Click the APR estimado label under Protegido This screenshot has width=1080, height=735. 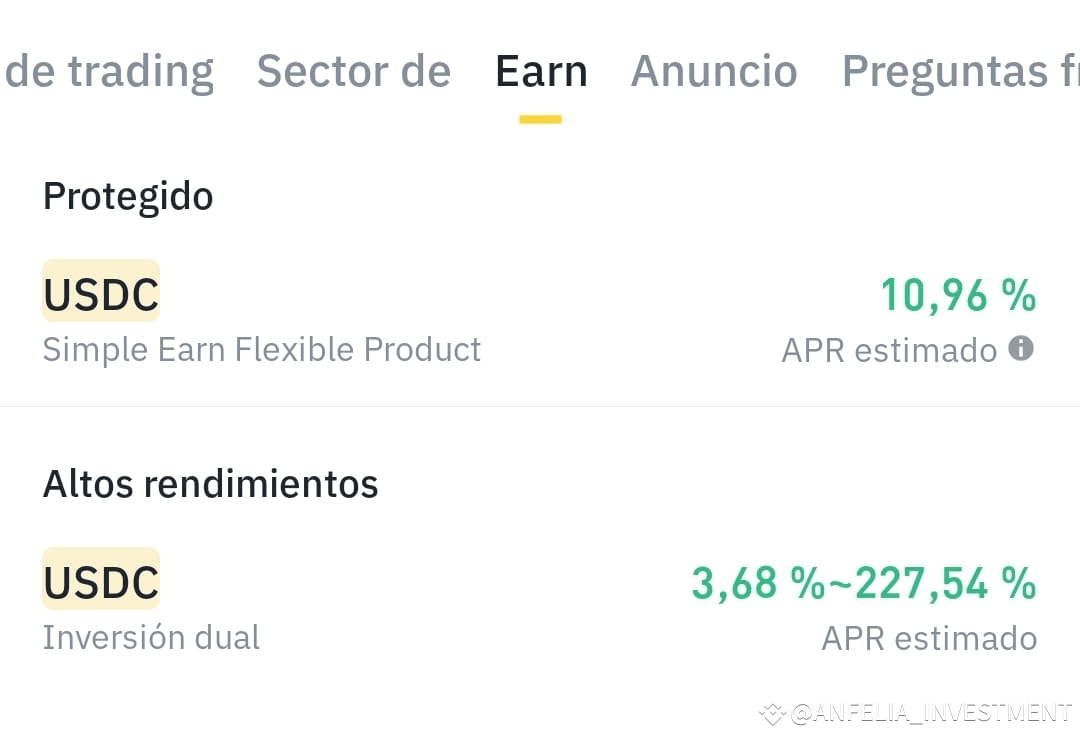(890, 349)
